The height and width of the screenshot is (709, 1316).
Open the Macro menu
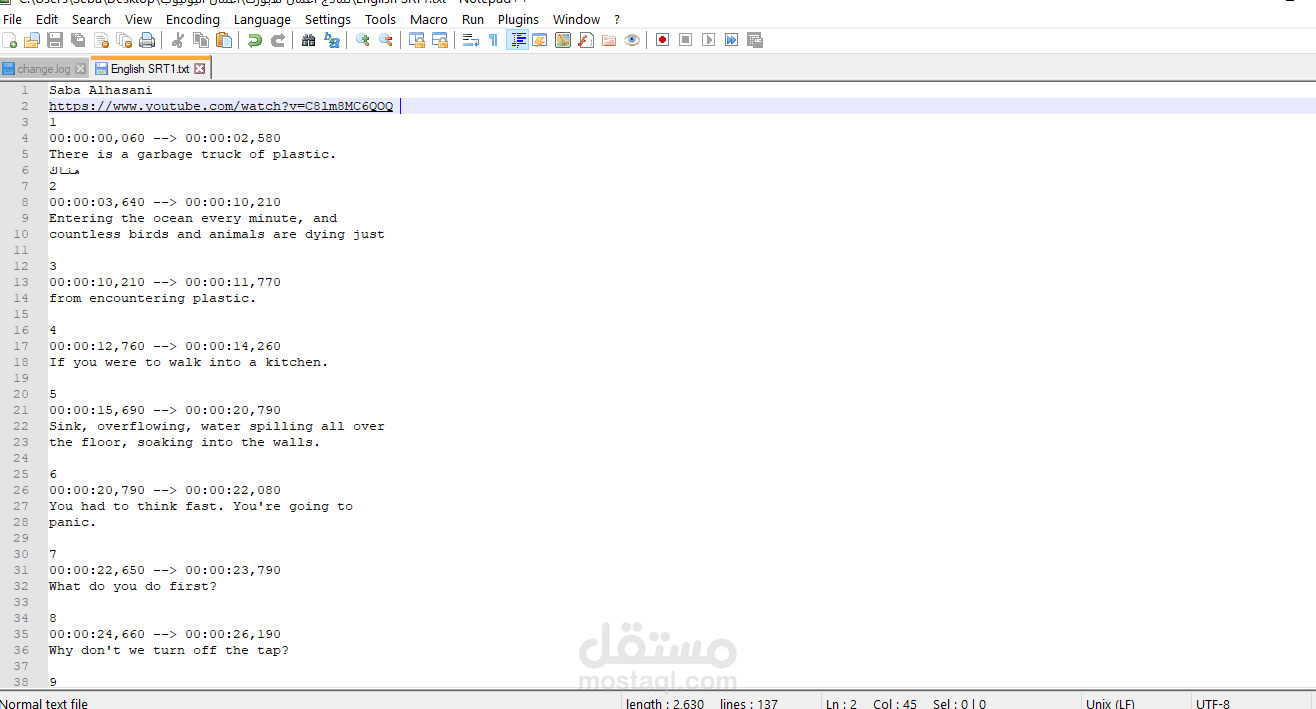[x=429, y=19]
